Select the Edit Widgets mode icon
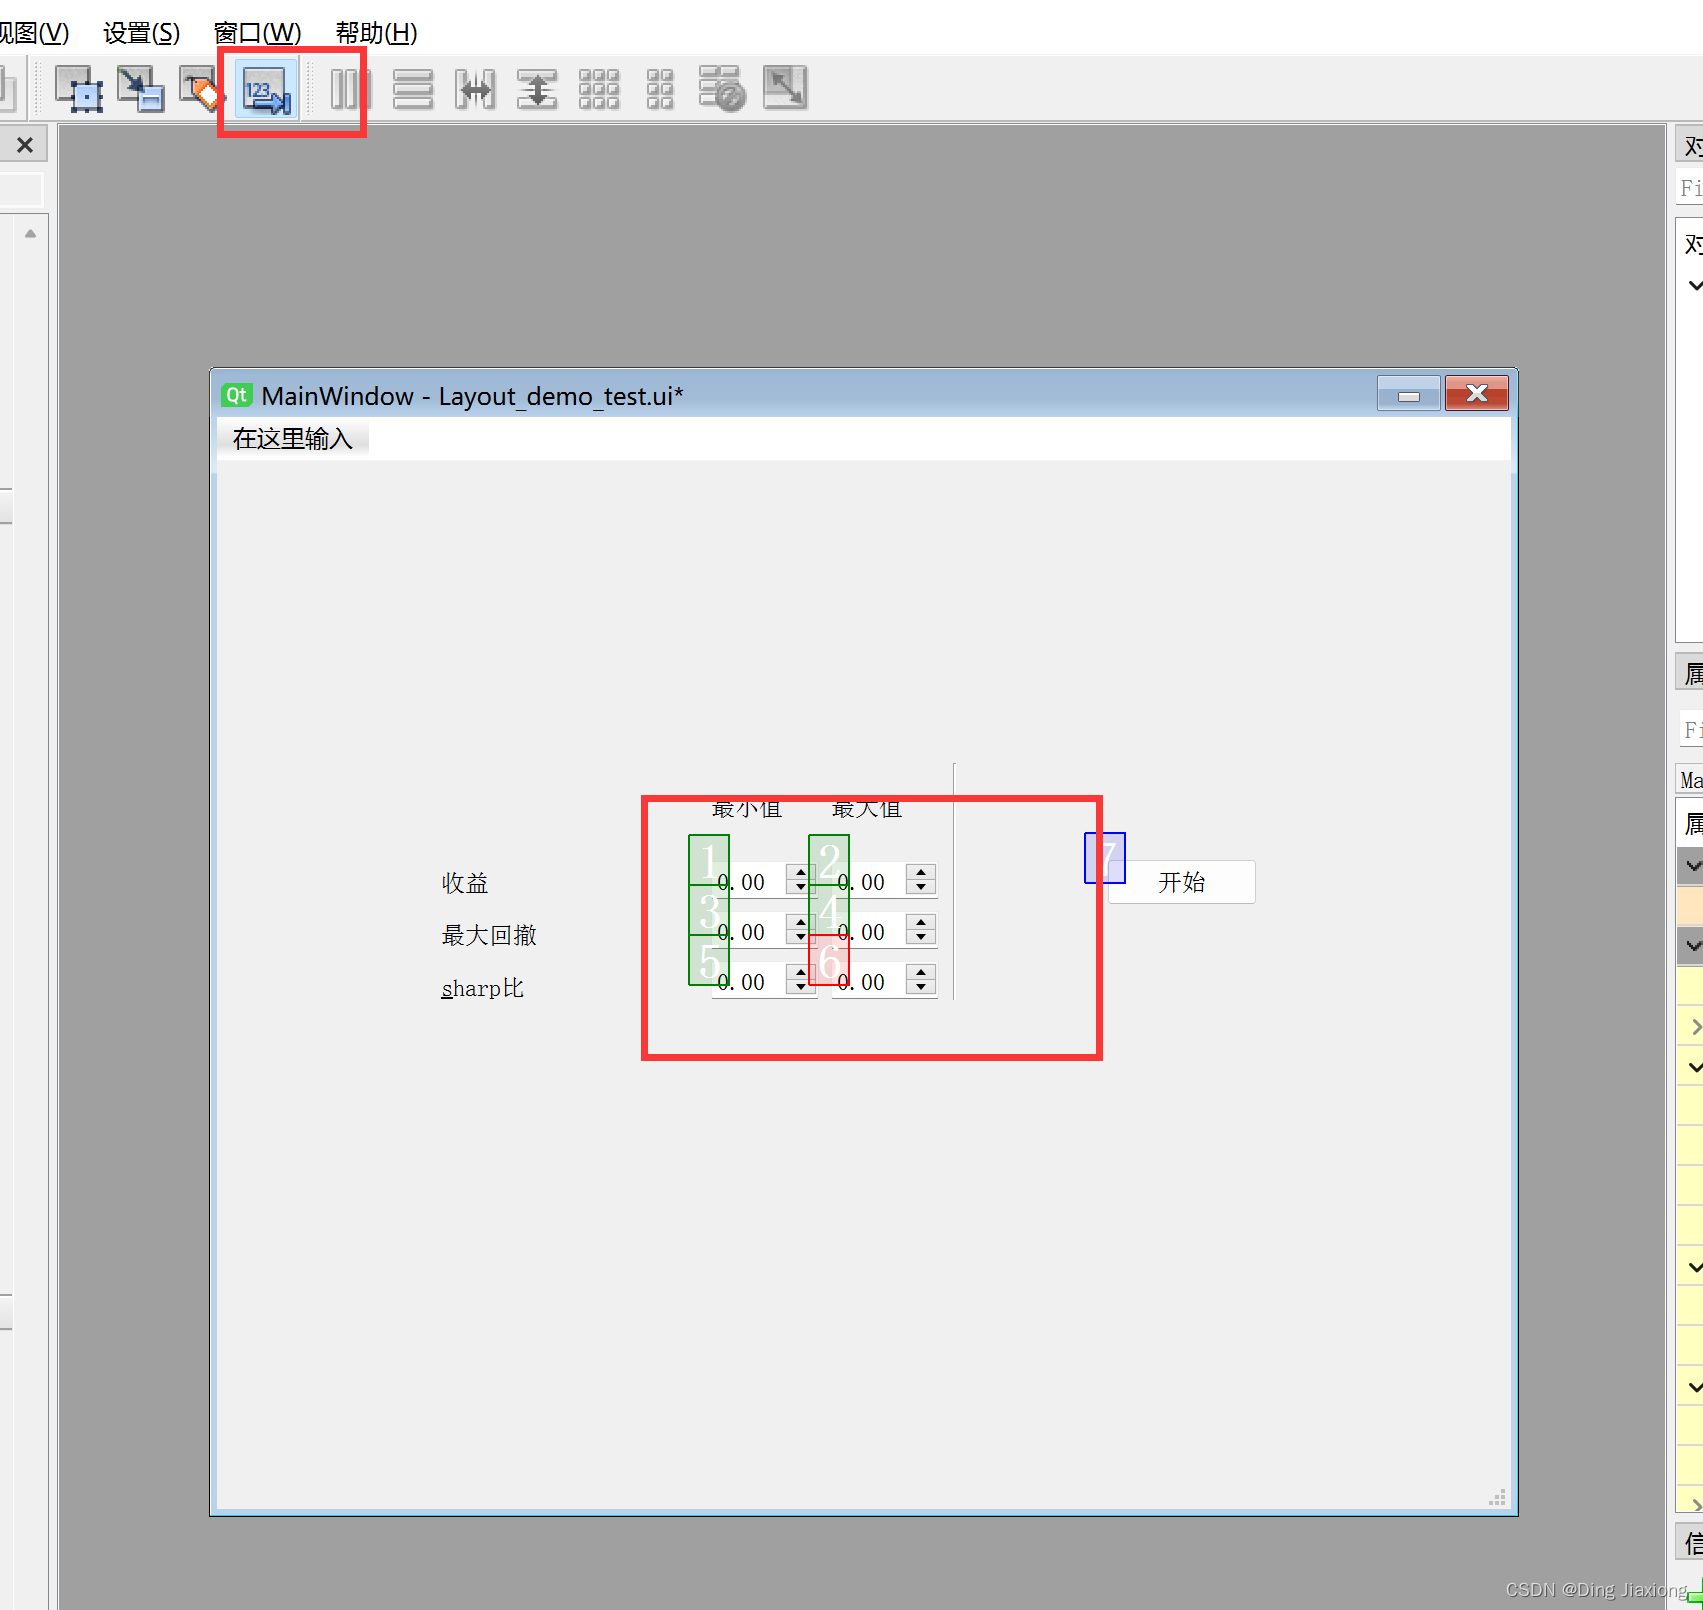The image size is (1703, 1610). click(x=79, y=89)
